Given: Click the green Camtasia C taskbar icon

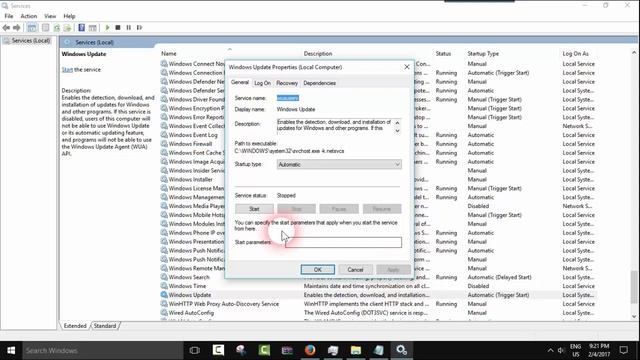Looking at the screenshot, I should coord(264,350).
